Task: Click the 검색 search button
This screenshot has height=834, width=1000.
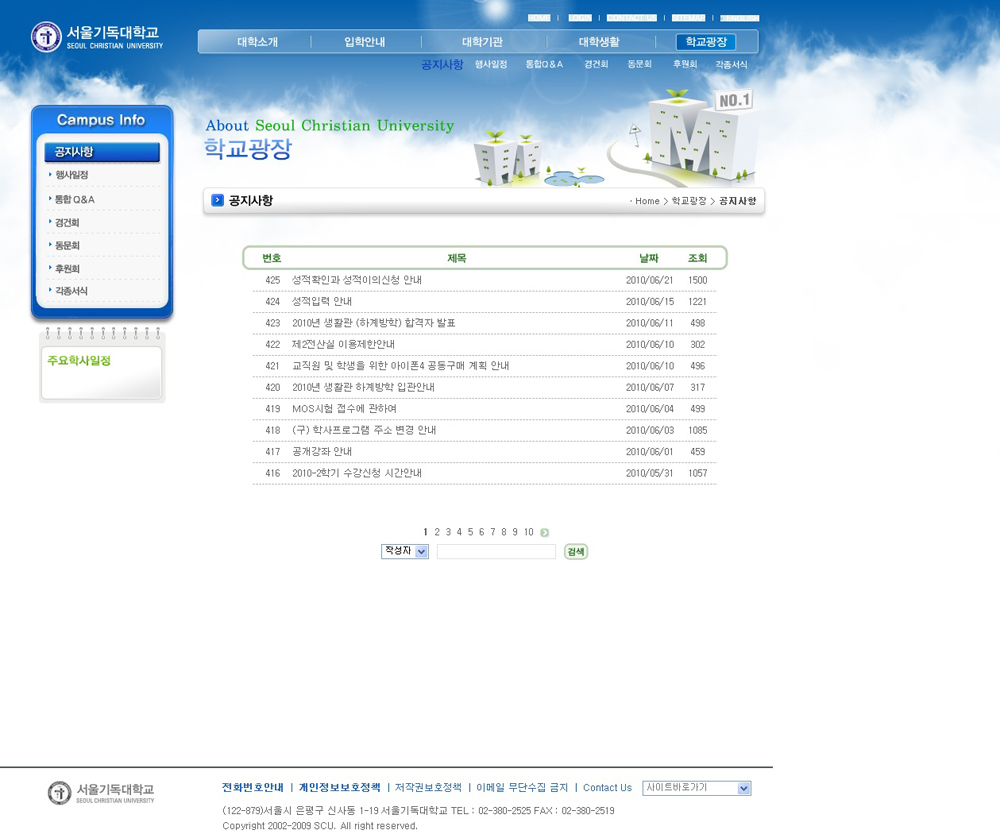Action: pos(576,552)
